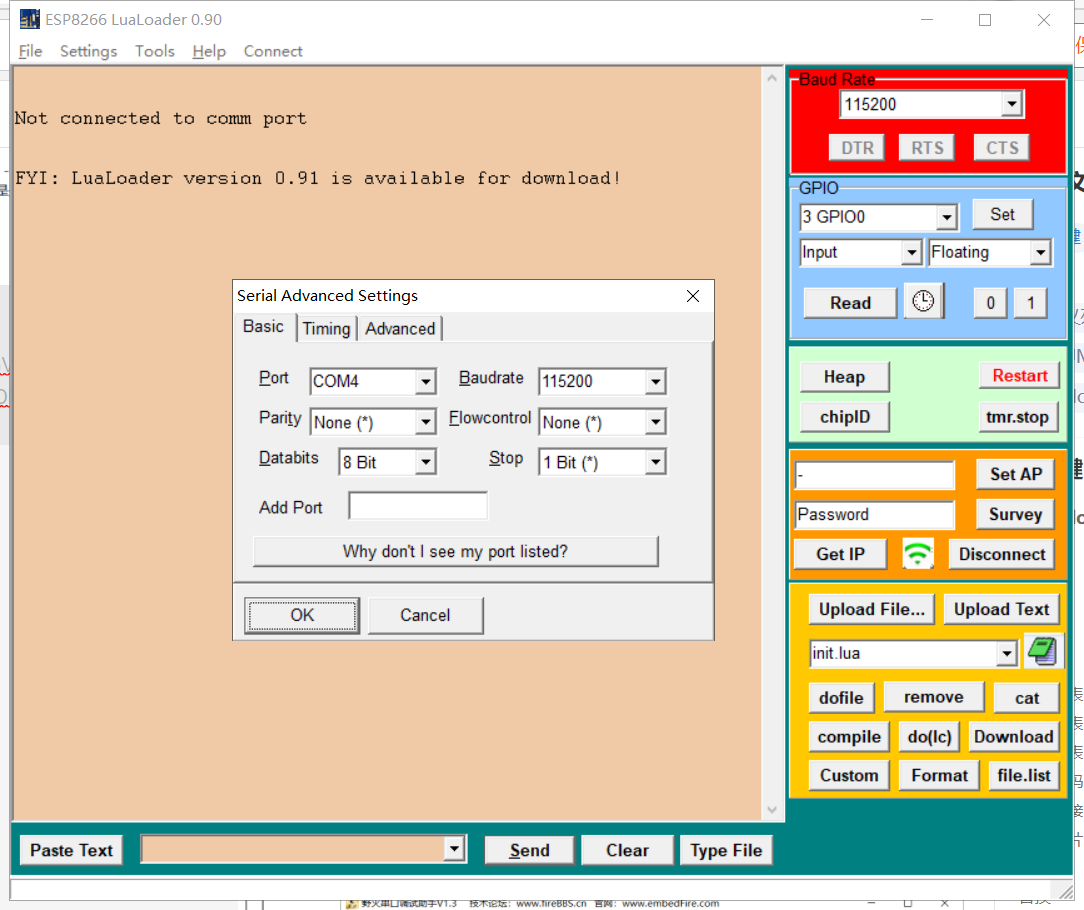Switch to the Timing tab
Screen dimensions: 1084x910
tap(326, 328)
